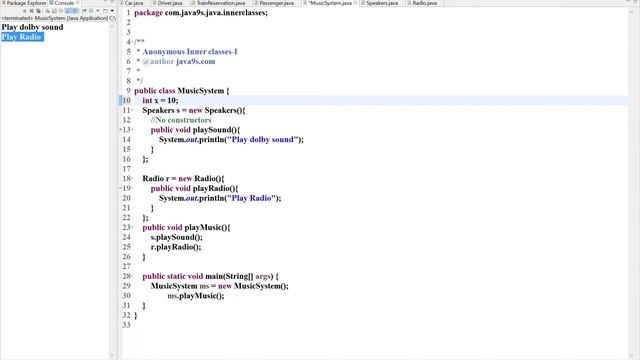Image resolution: width=640 pixels, height=360 pixels.
Task: Open Display Selected Console dropdown arrow
Action: coord(98,11)
